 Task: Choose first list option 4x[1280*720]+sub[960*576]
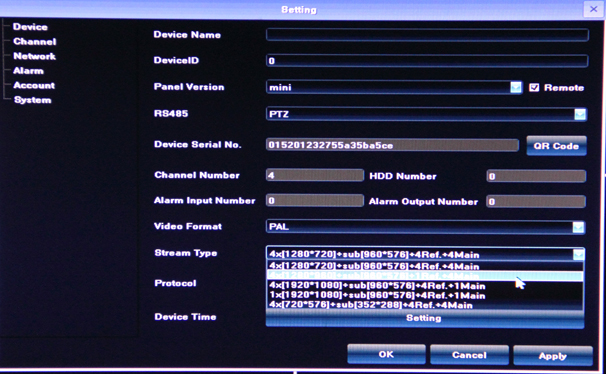(424, 266)
